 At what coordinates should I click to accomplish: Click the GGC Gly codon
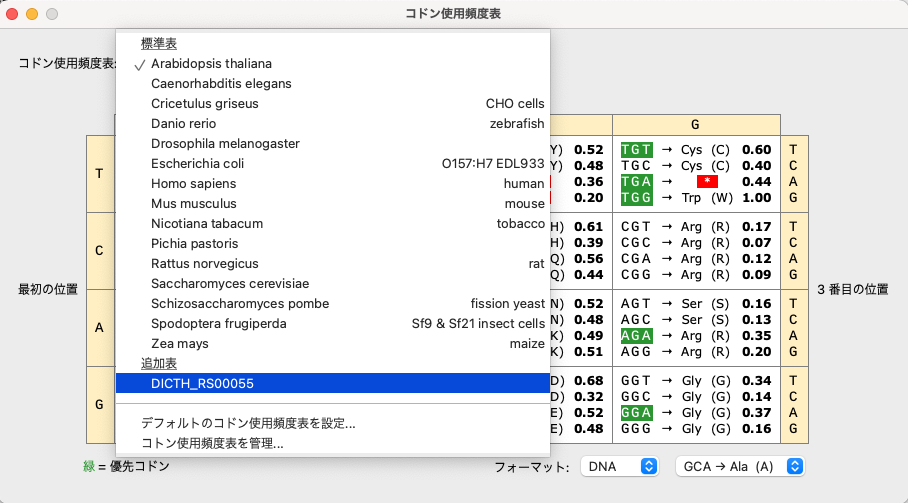coord(636,397)
